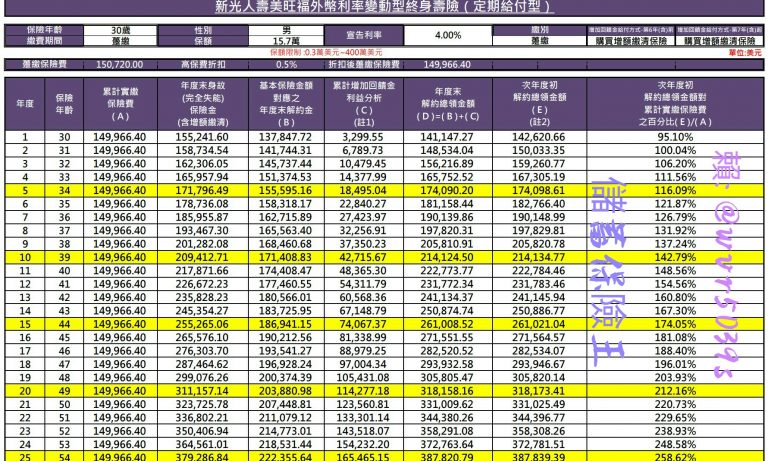Click the 累計增加回饋金 (C) column header
The height and width of the screenshot is (461, 768).
pyautogui.click(x=364, y=103)
